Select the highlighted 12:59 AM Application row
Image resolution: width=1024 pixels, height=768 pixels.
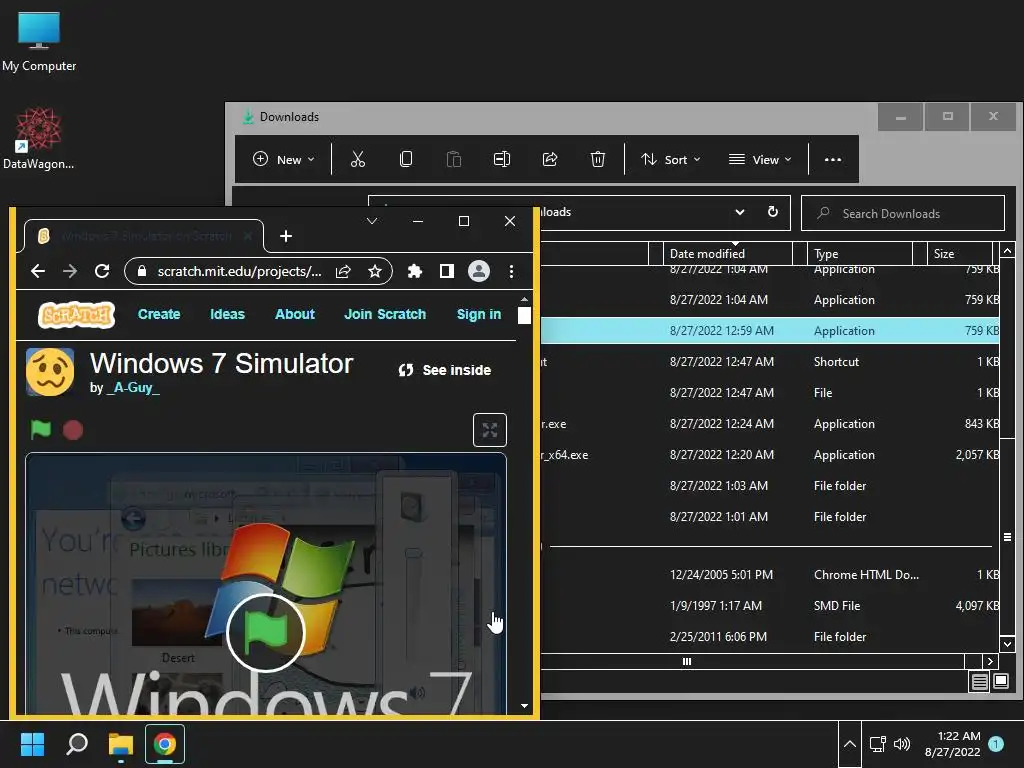pyautogui.click(x=769, y=330)
